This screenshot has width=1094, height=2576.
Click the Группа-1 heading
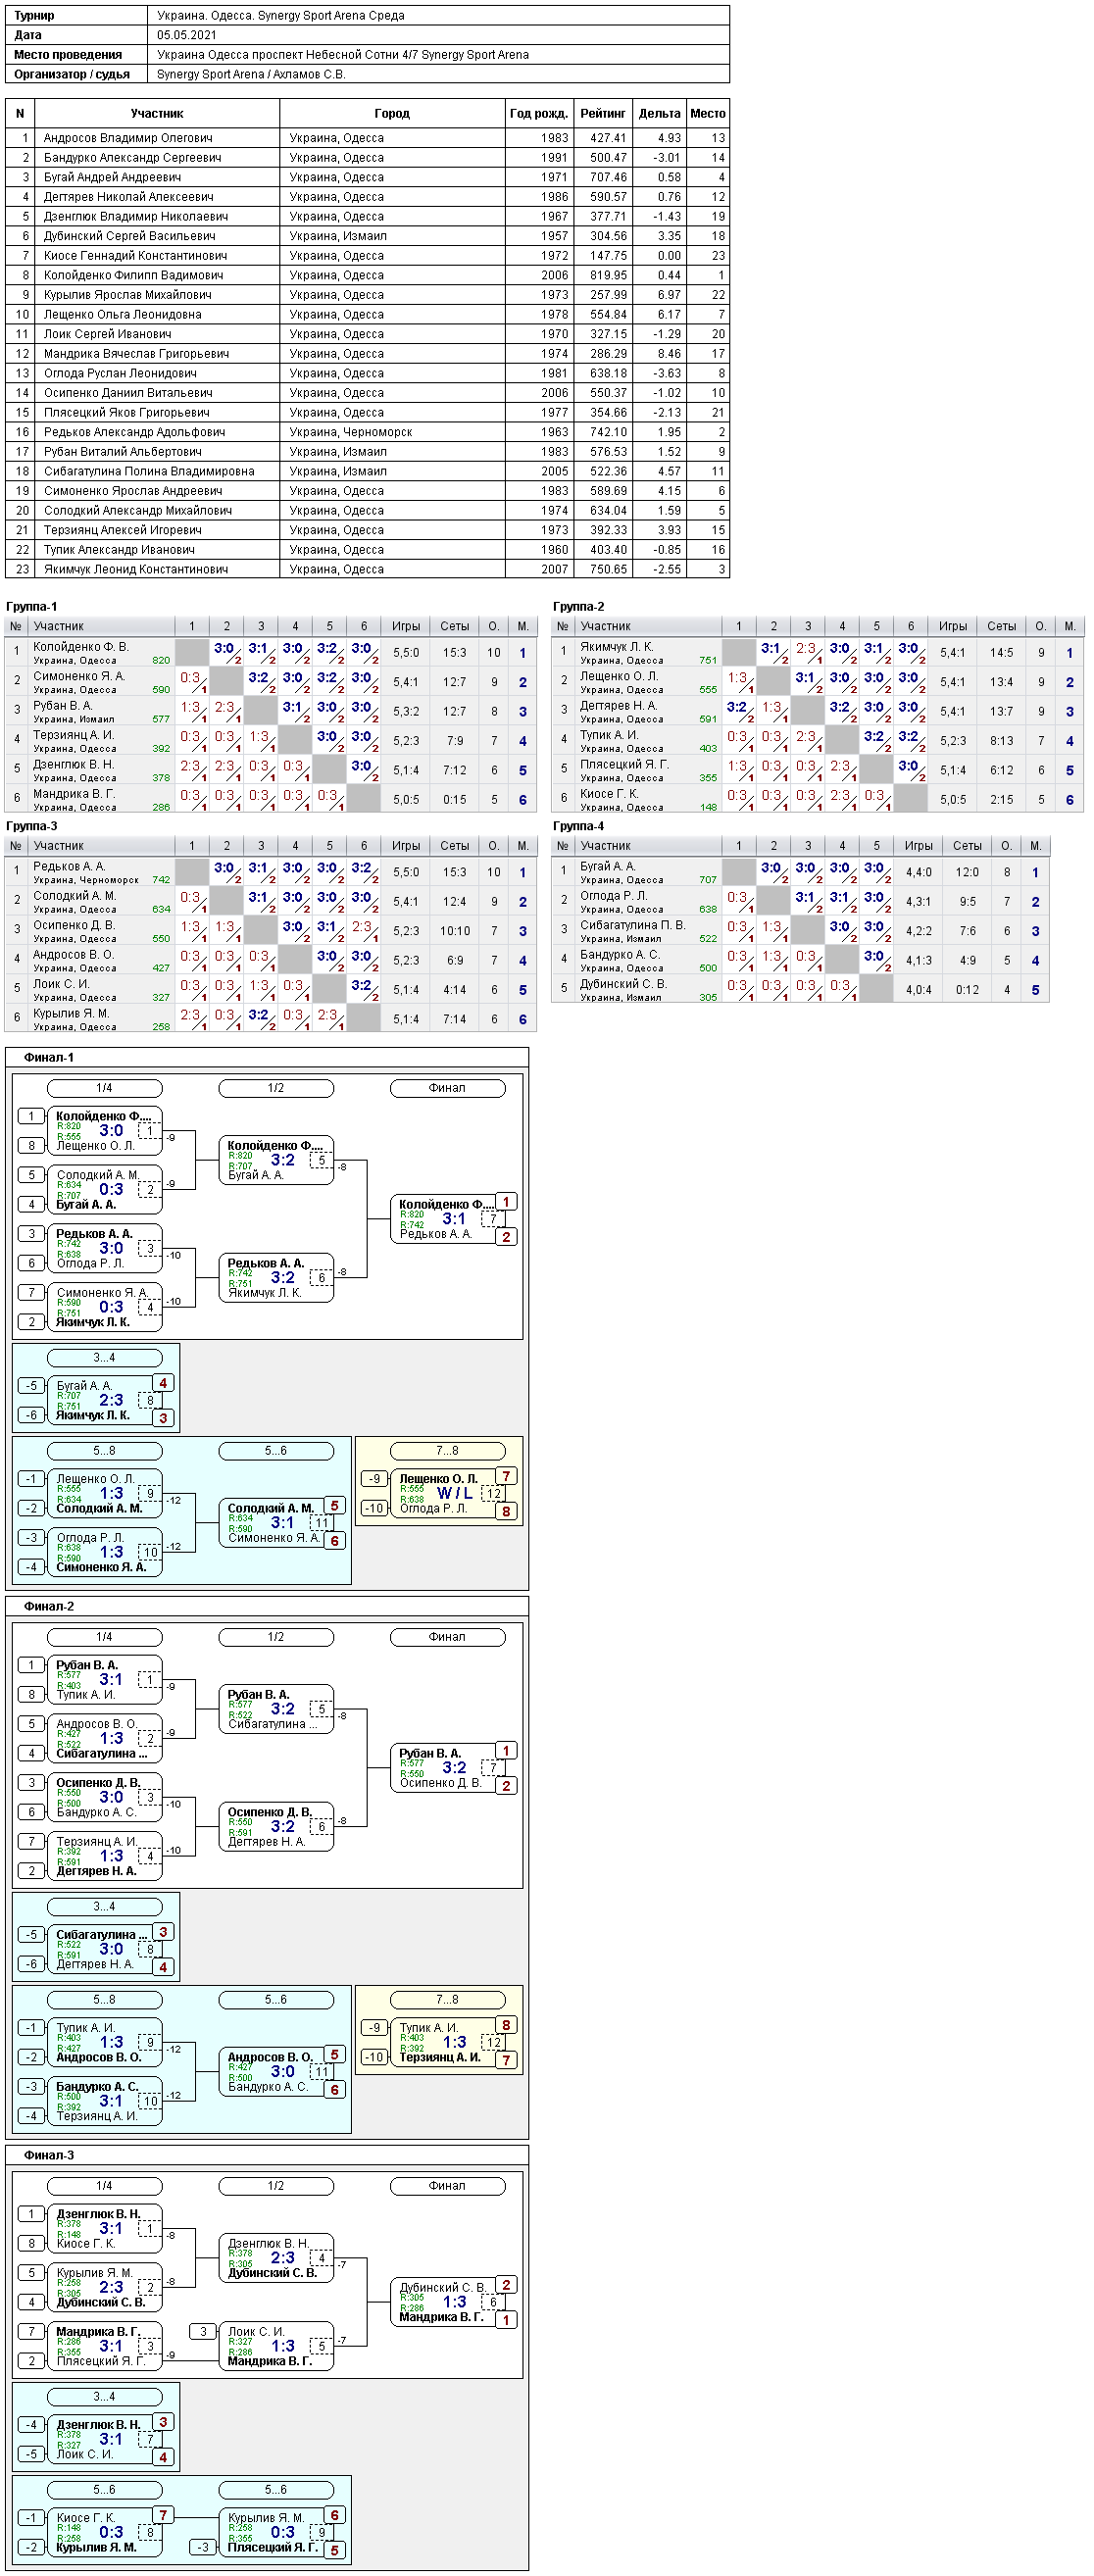[x=32, y=607]
